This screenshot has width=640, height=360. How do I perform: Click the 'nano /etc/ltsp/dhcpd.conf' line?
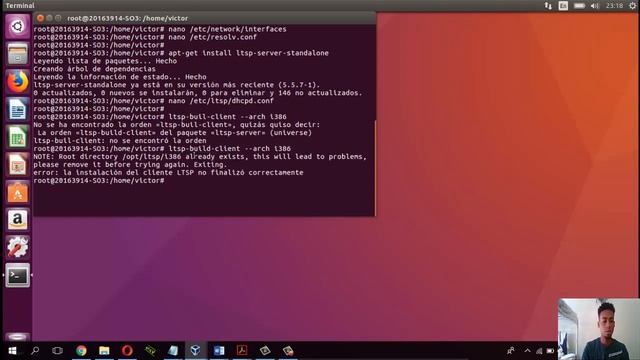coord(153,101)
